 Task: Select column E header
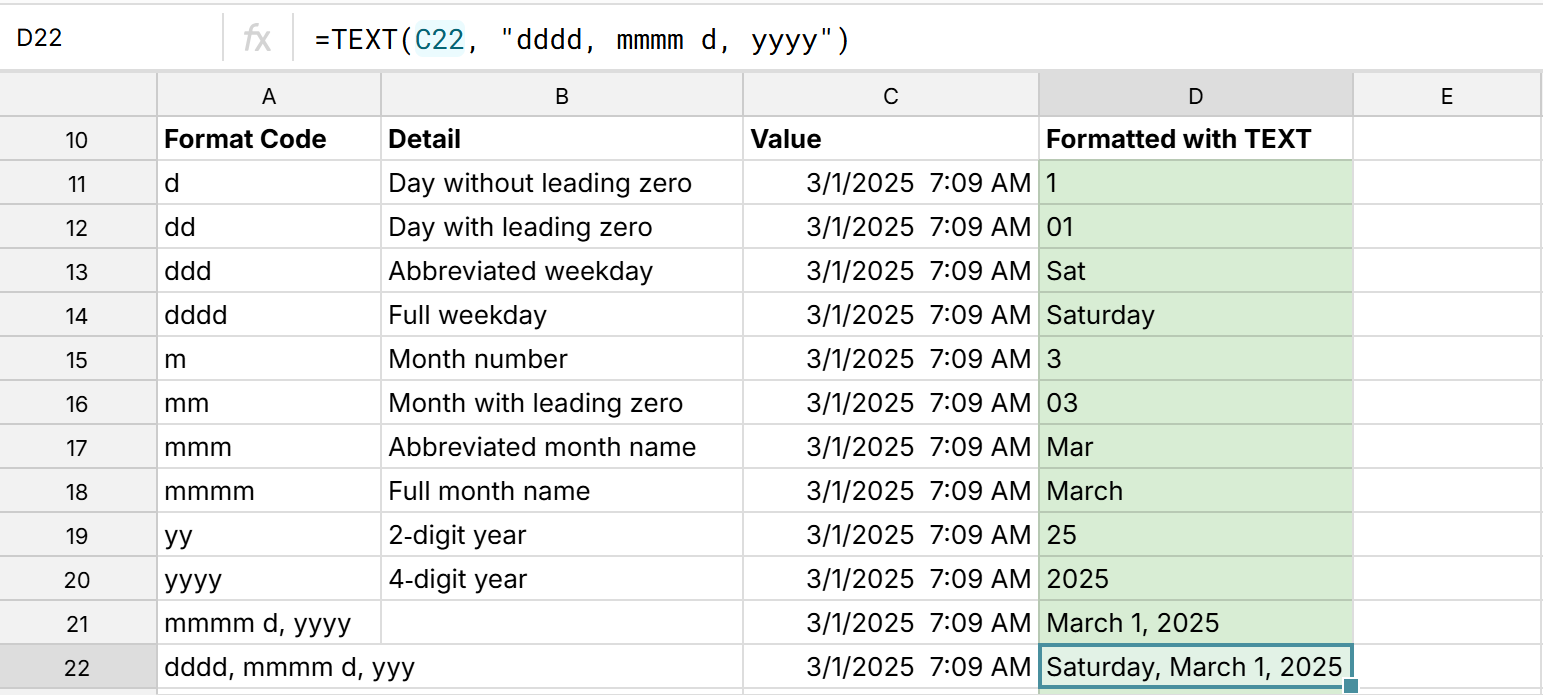[x=1447, y=93]
